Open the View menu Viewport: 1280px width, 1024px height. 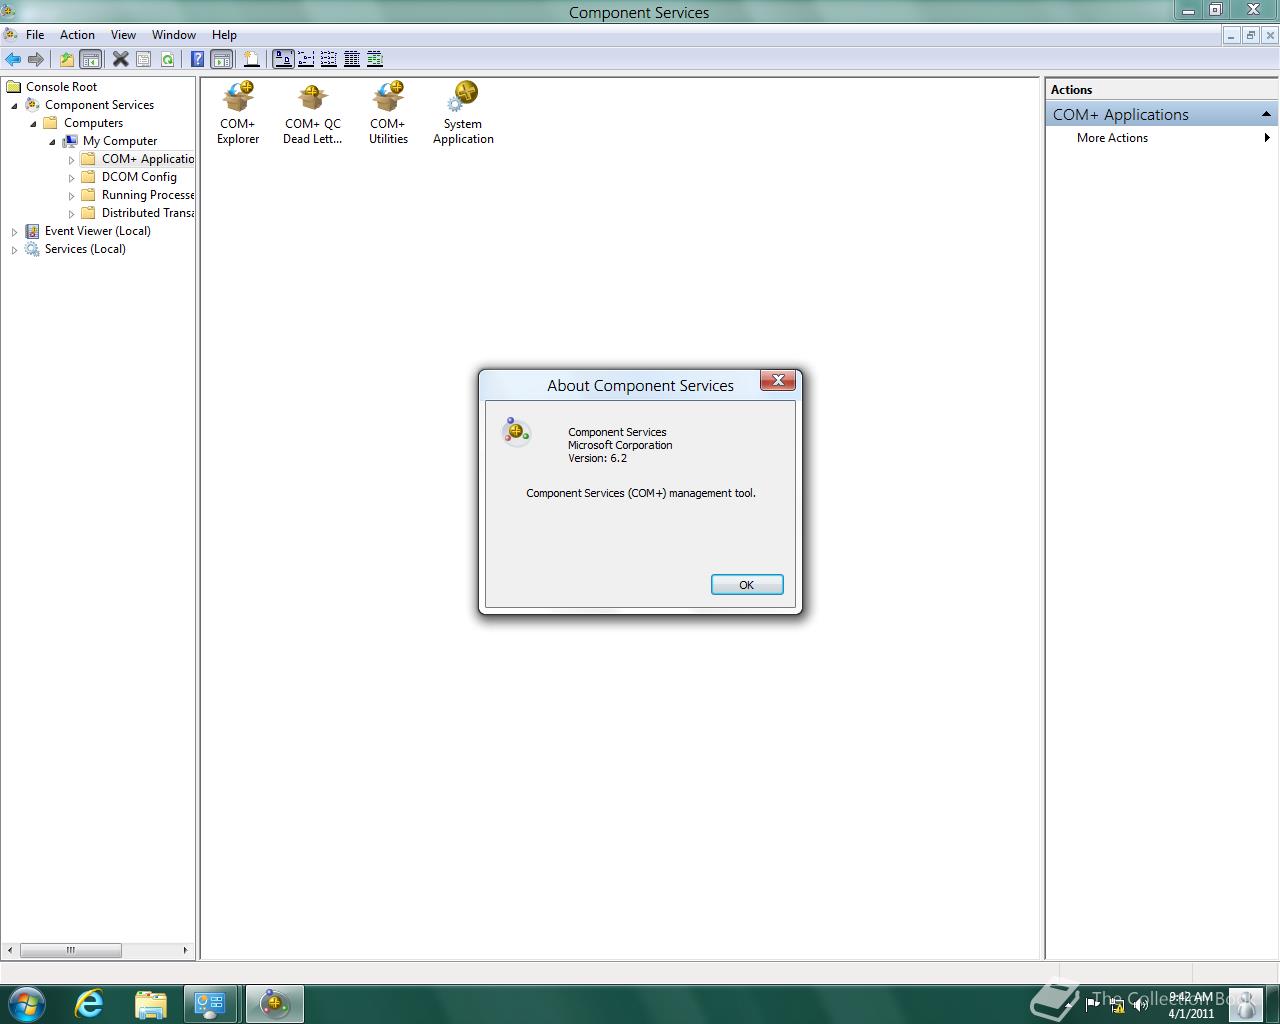pos(123,35)
